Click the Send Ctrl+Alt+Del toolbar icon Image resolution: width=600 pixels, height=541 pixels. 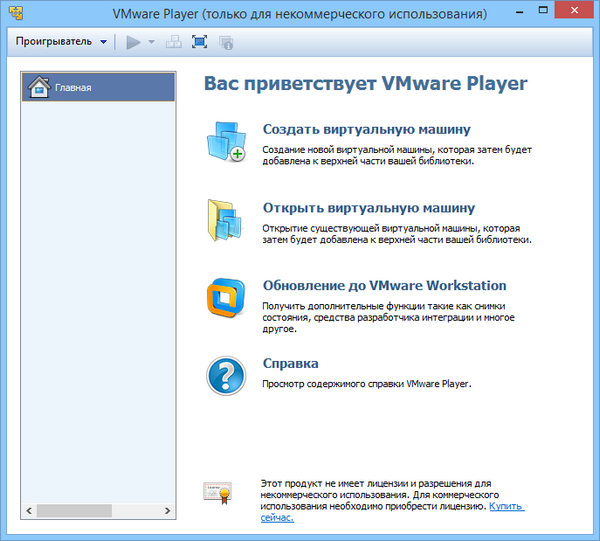click(x=174, y=42)
